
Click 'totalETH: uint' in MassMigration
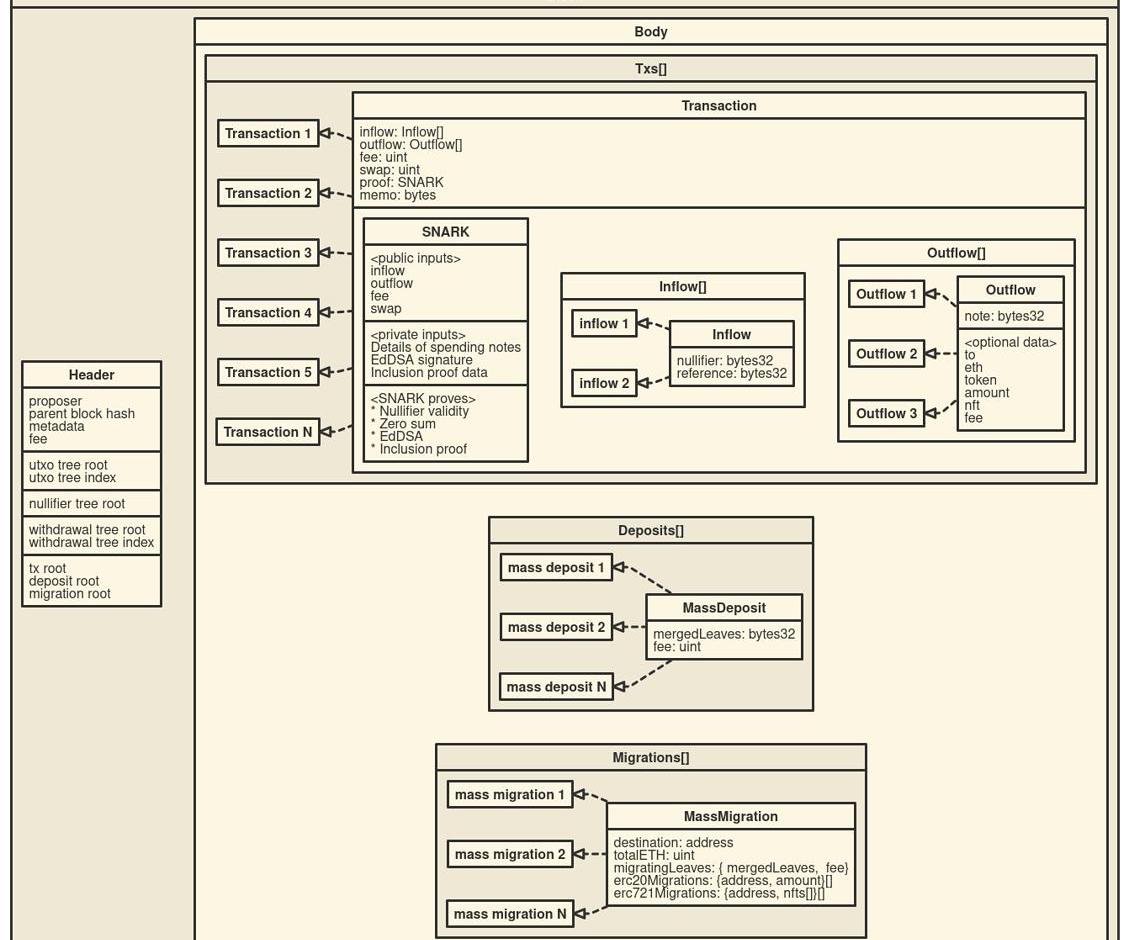[x=654, y=855]
